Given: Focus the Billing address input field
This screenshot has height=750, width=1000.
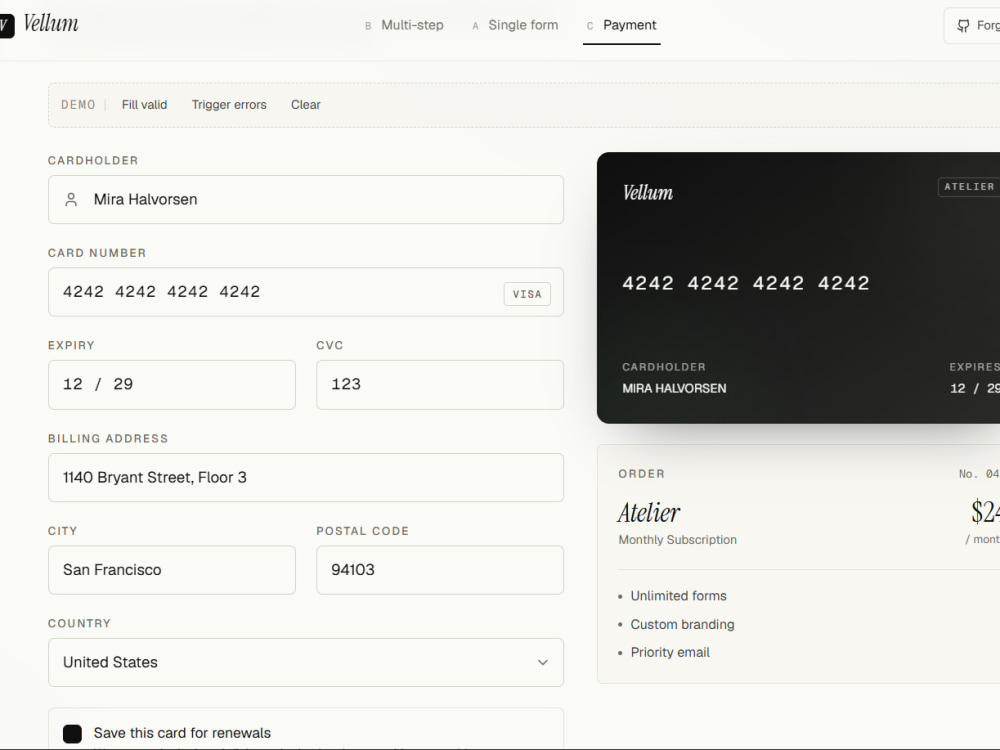Looking at the screenshot, I should 305,478.
